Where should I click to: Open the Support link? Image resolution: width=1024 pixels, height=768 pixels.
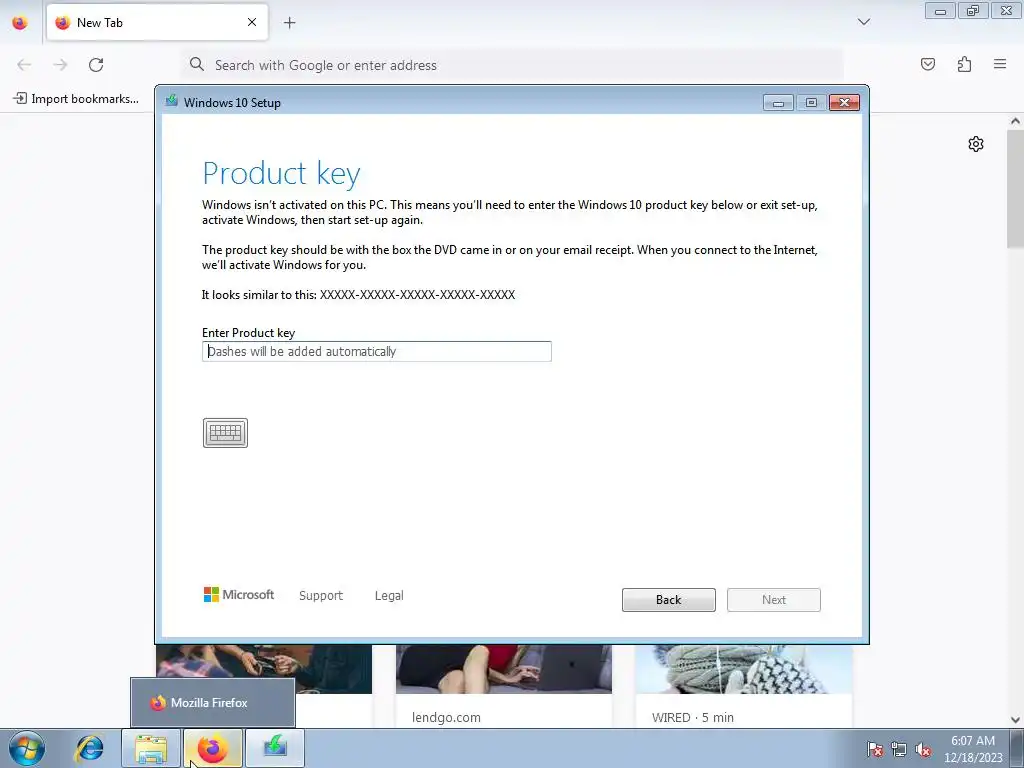[321, 596]
